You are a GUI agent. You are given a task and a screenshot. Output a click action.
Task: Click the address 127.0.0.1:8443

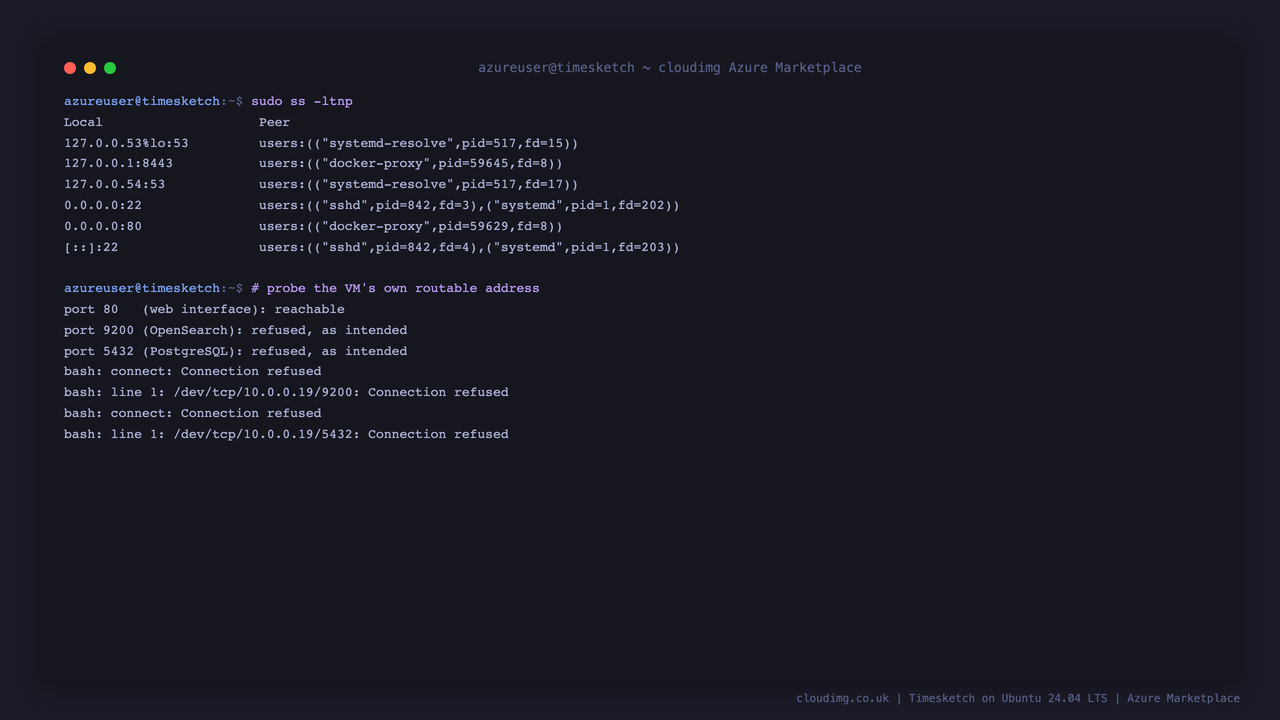tap(118, 163)
